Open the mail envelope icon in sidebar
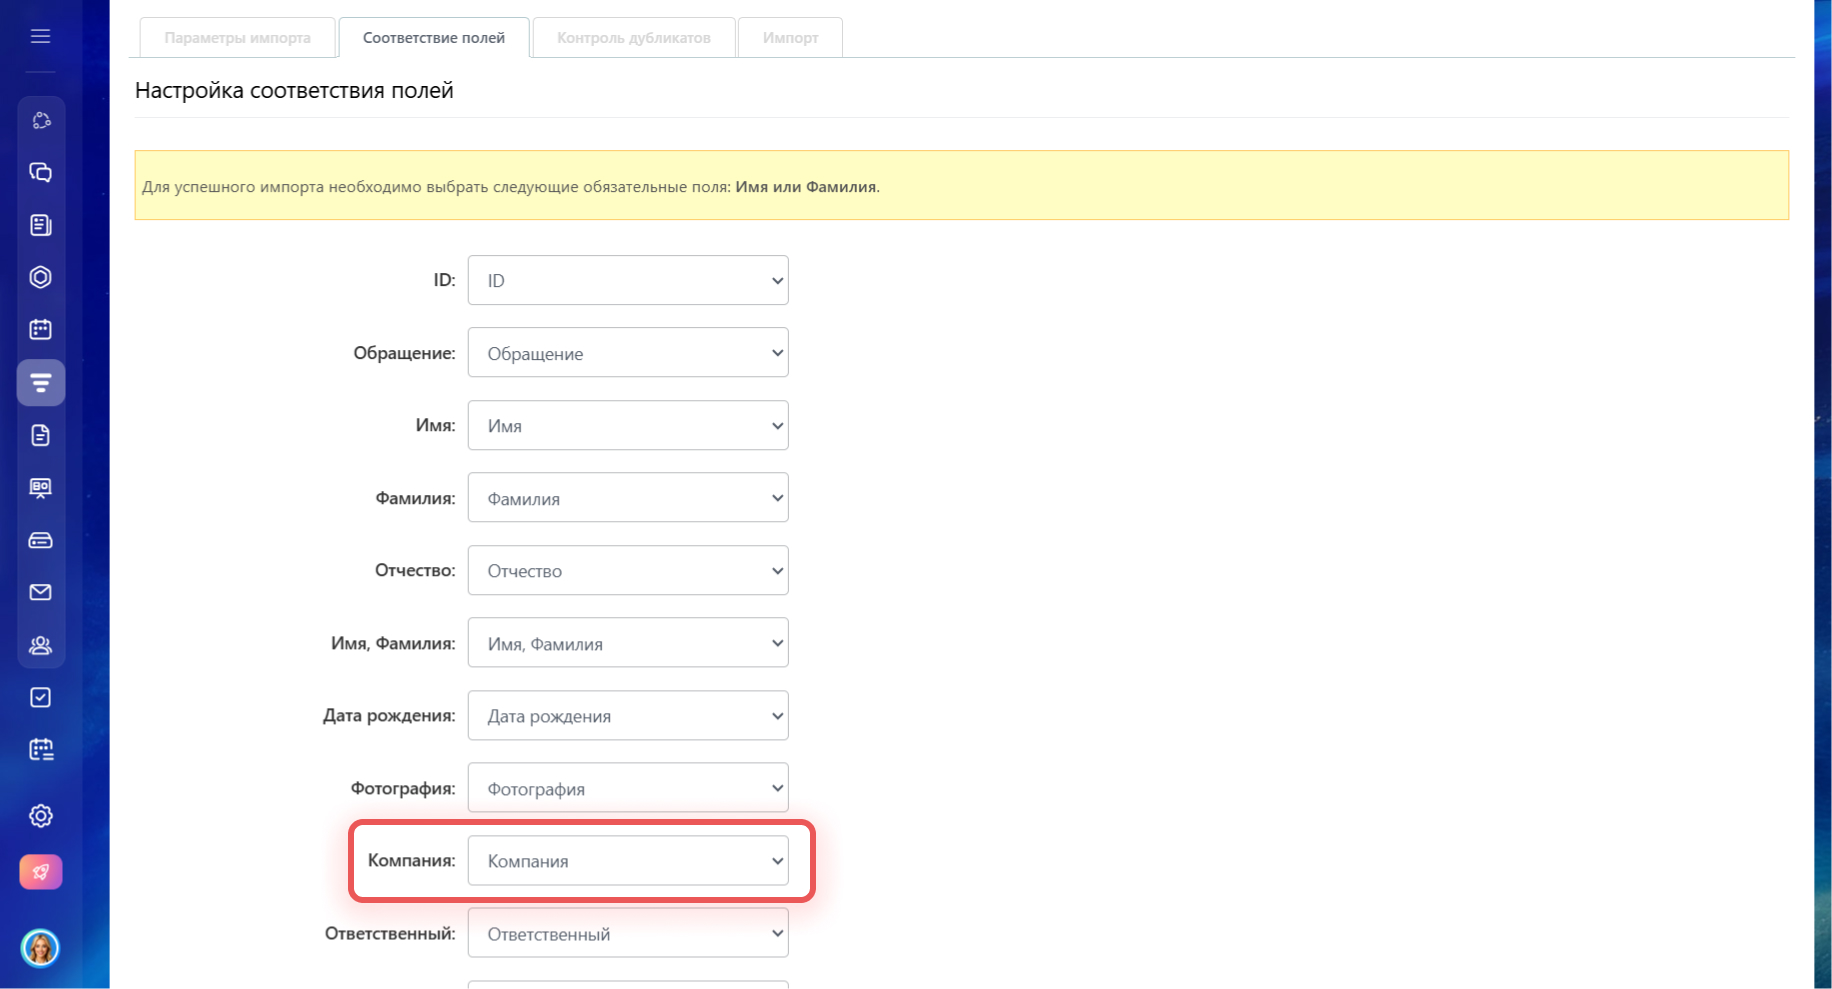This screenshot has height=989, width=1832. (40, 592)
